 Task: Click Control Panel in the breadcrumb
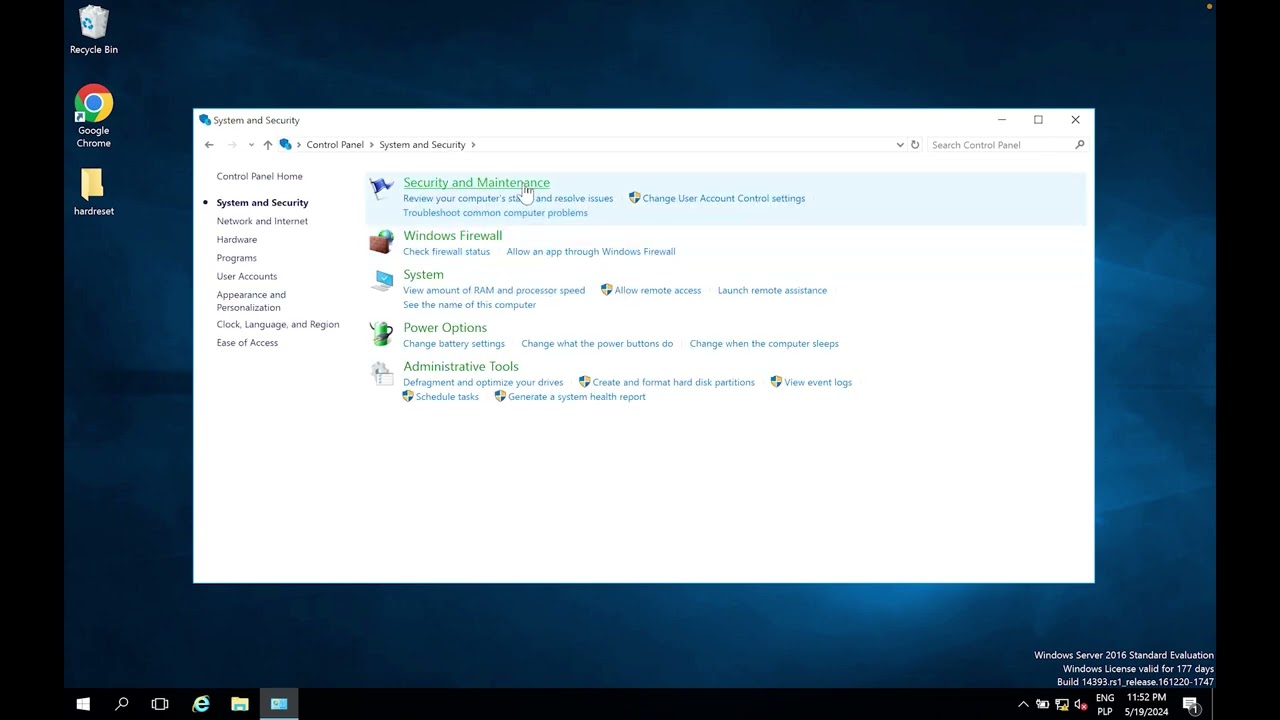[335, 145]
